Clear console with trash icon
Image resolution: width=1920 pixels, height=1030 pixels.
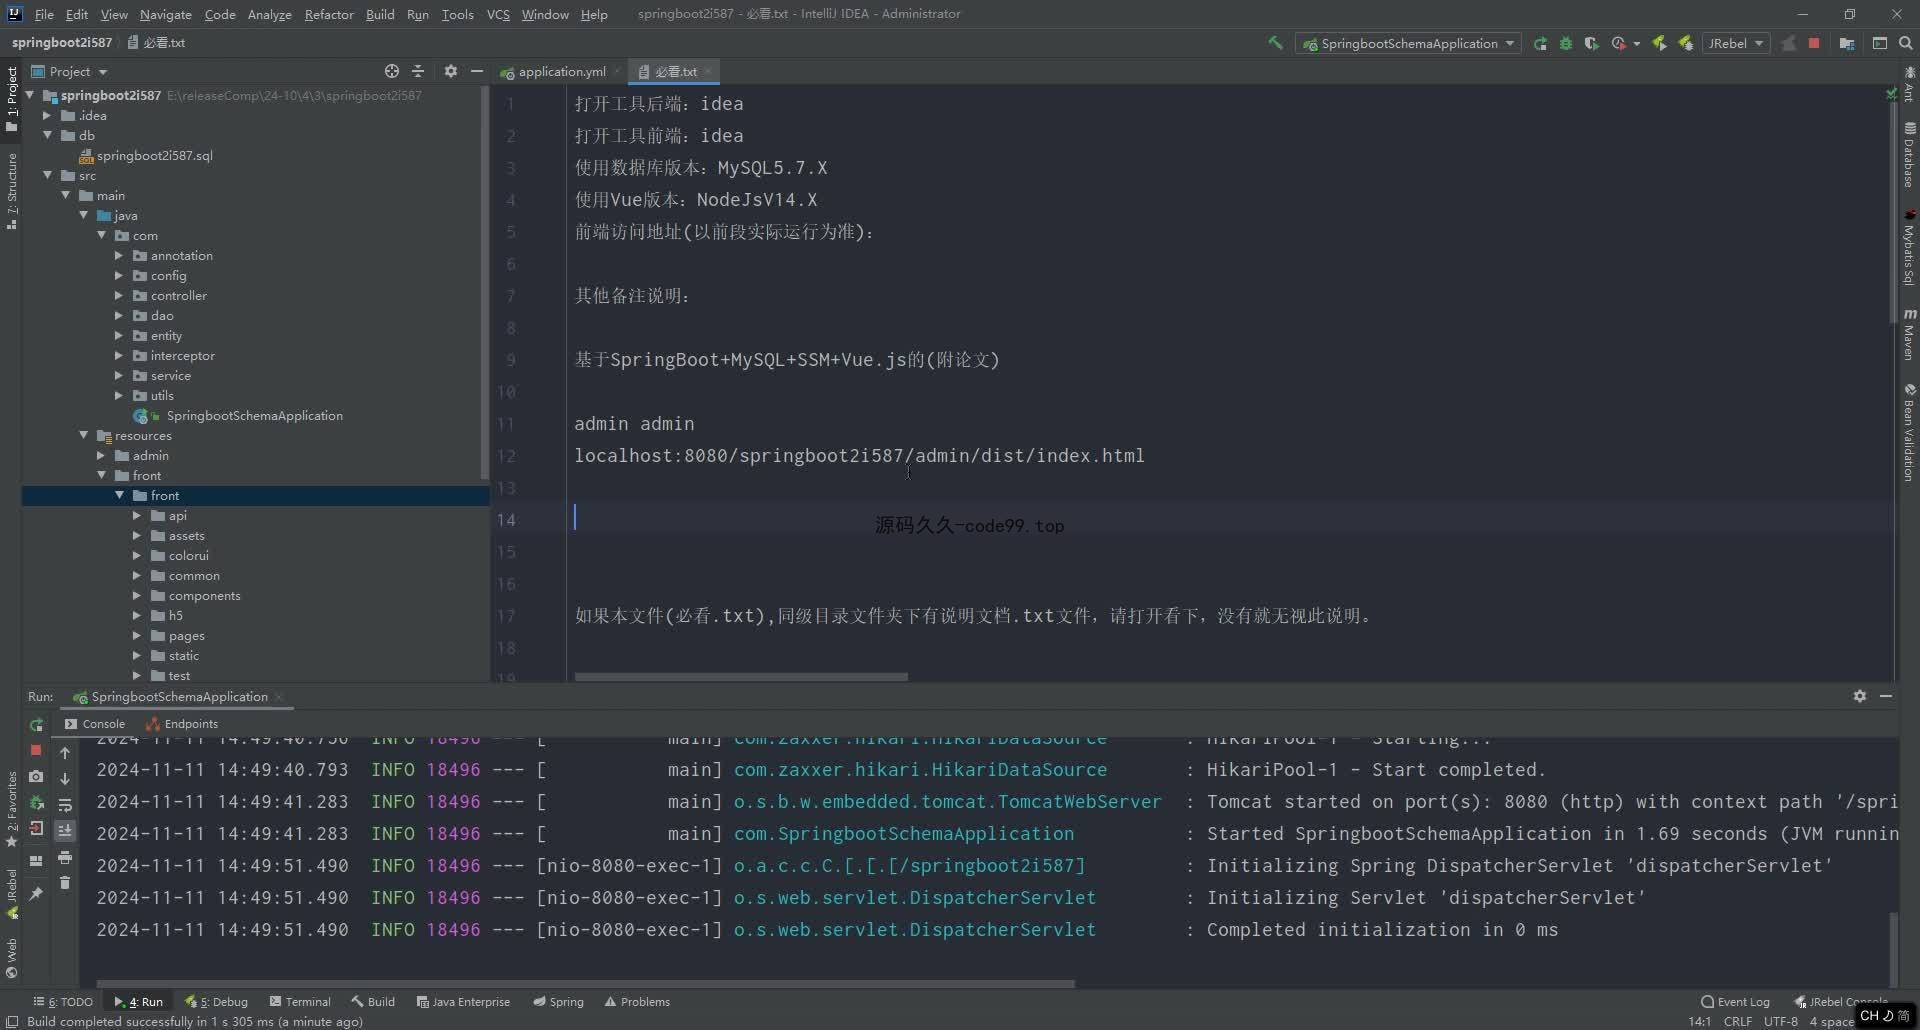click(x=65, y=883)
